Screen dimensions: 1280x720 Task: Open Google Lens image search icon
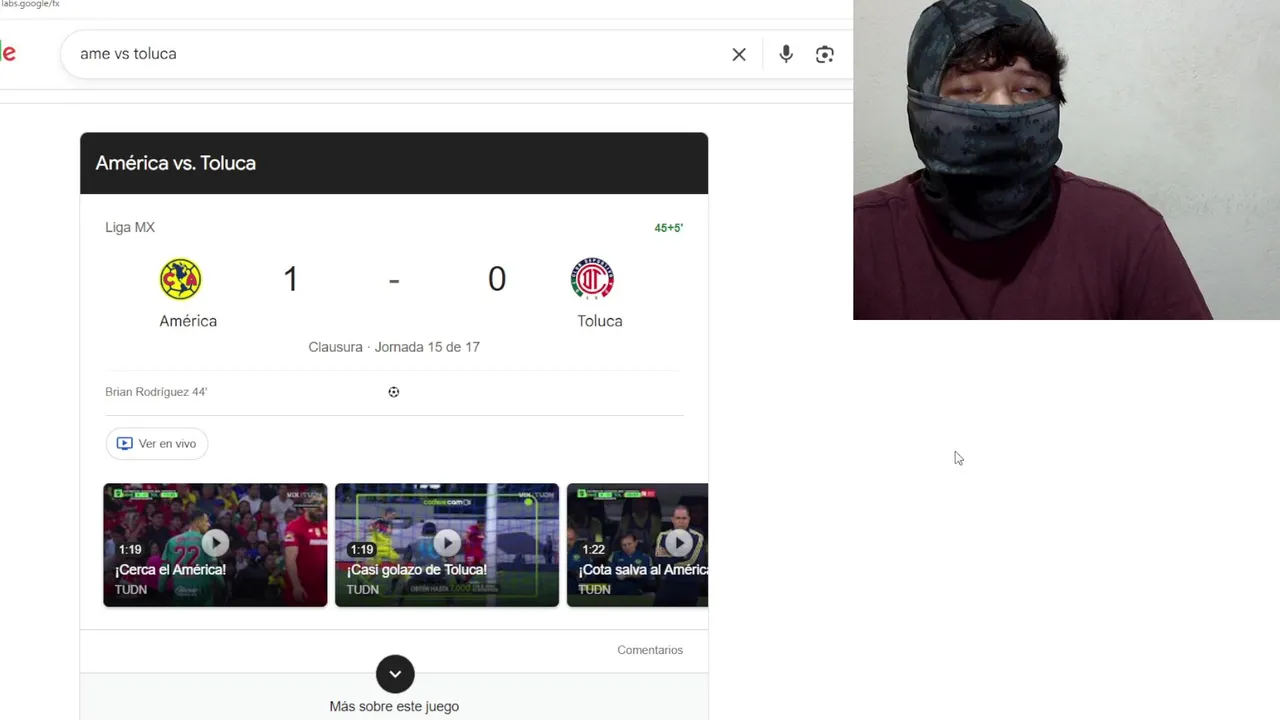(x=825, y=54)
